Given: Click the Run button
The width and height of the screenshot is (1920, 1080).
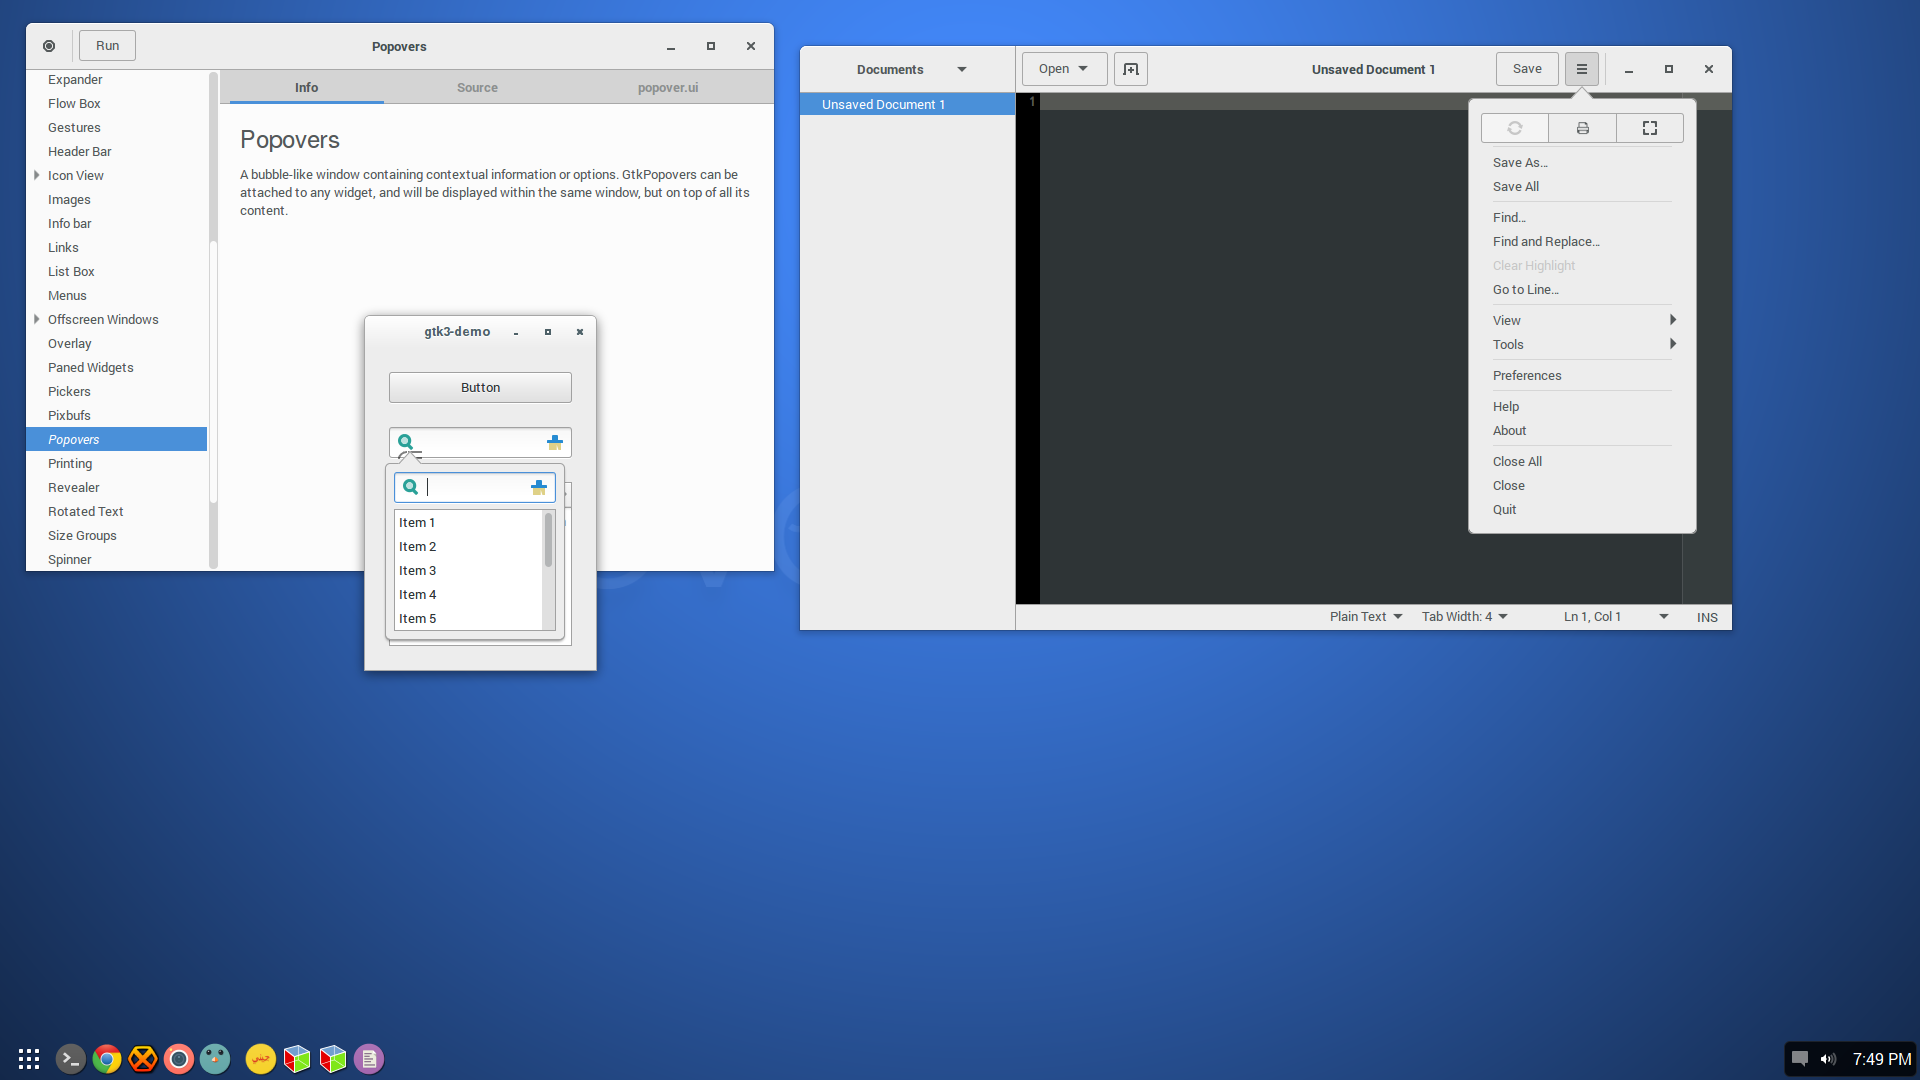Looking at the screenshot, I should 107,46.
